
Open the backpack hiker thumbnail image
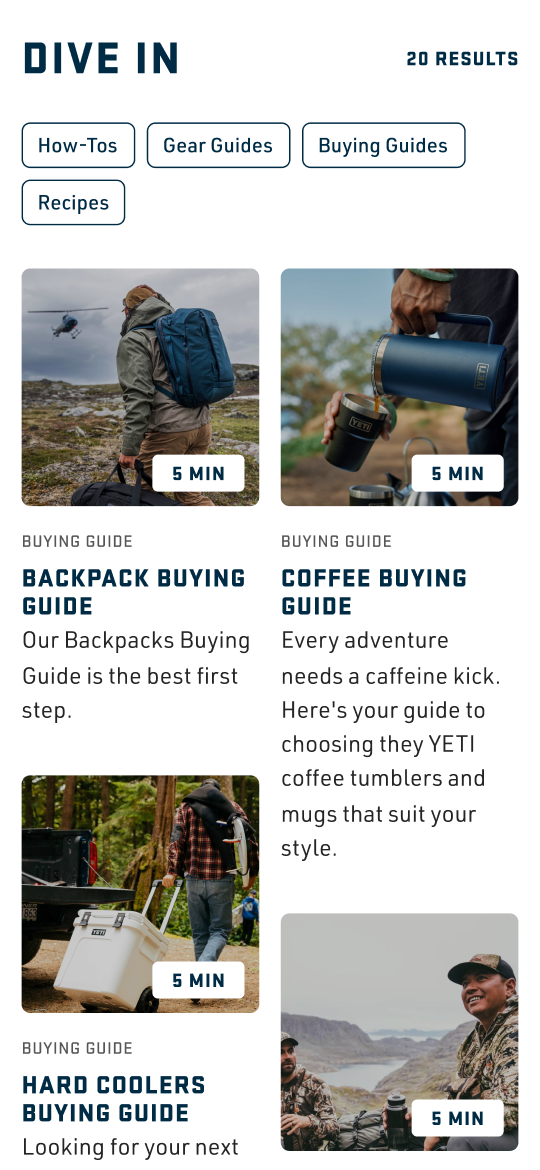coord(140,387)
